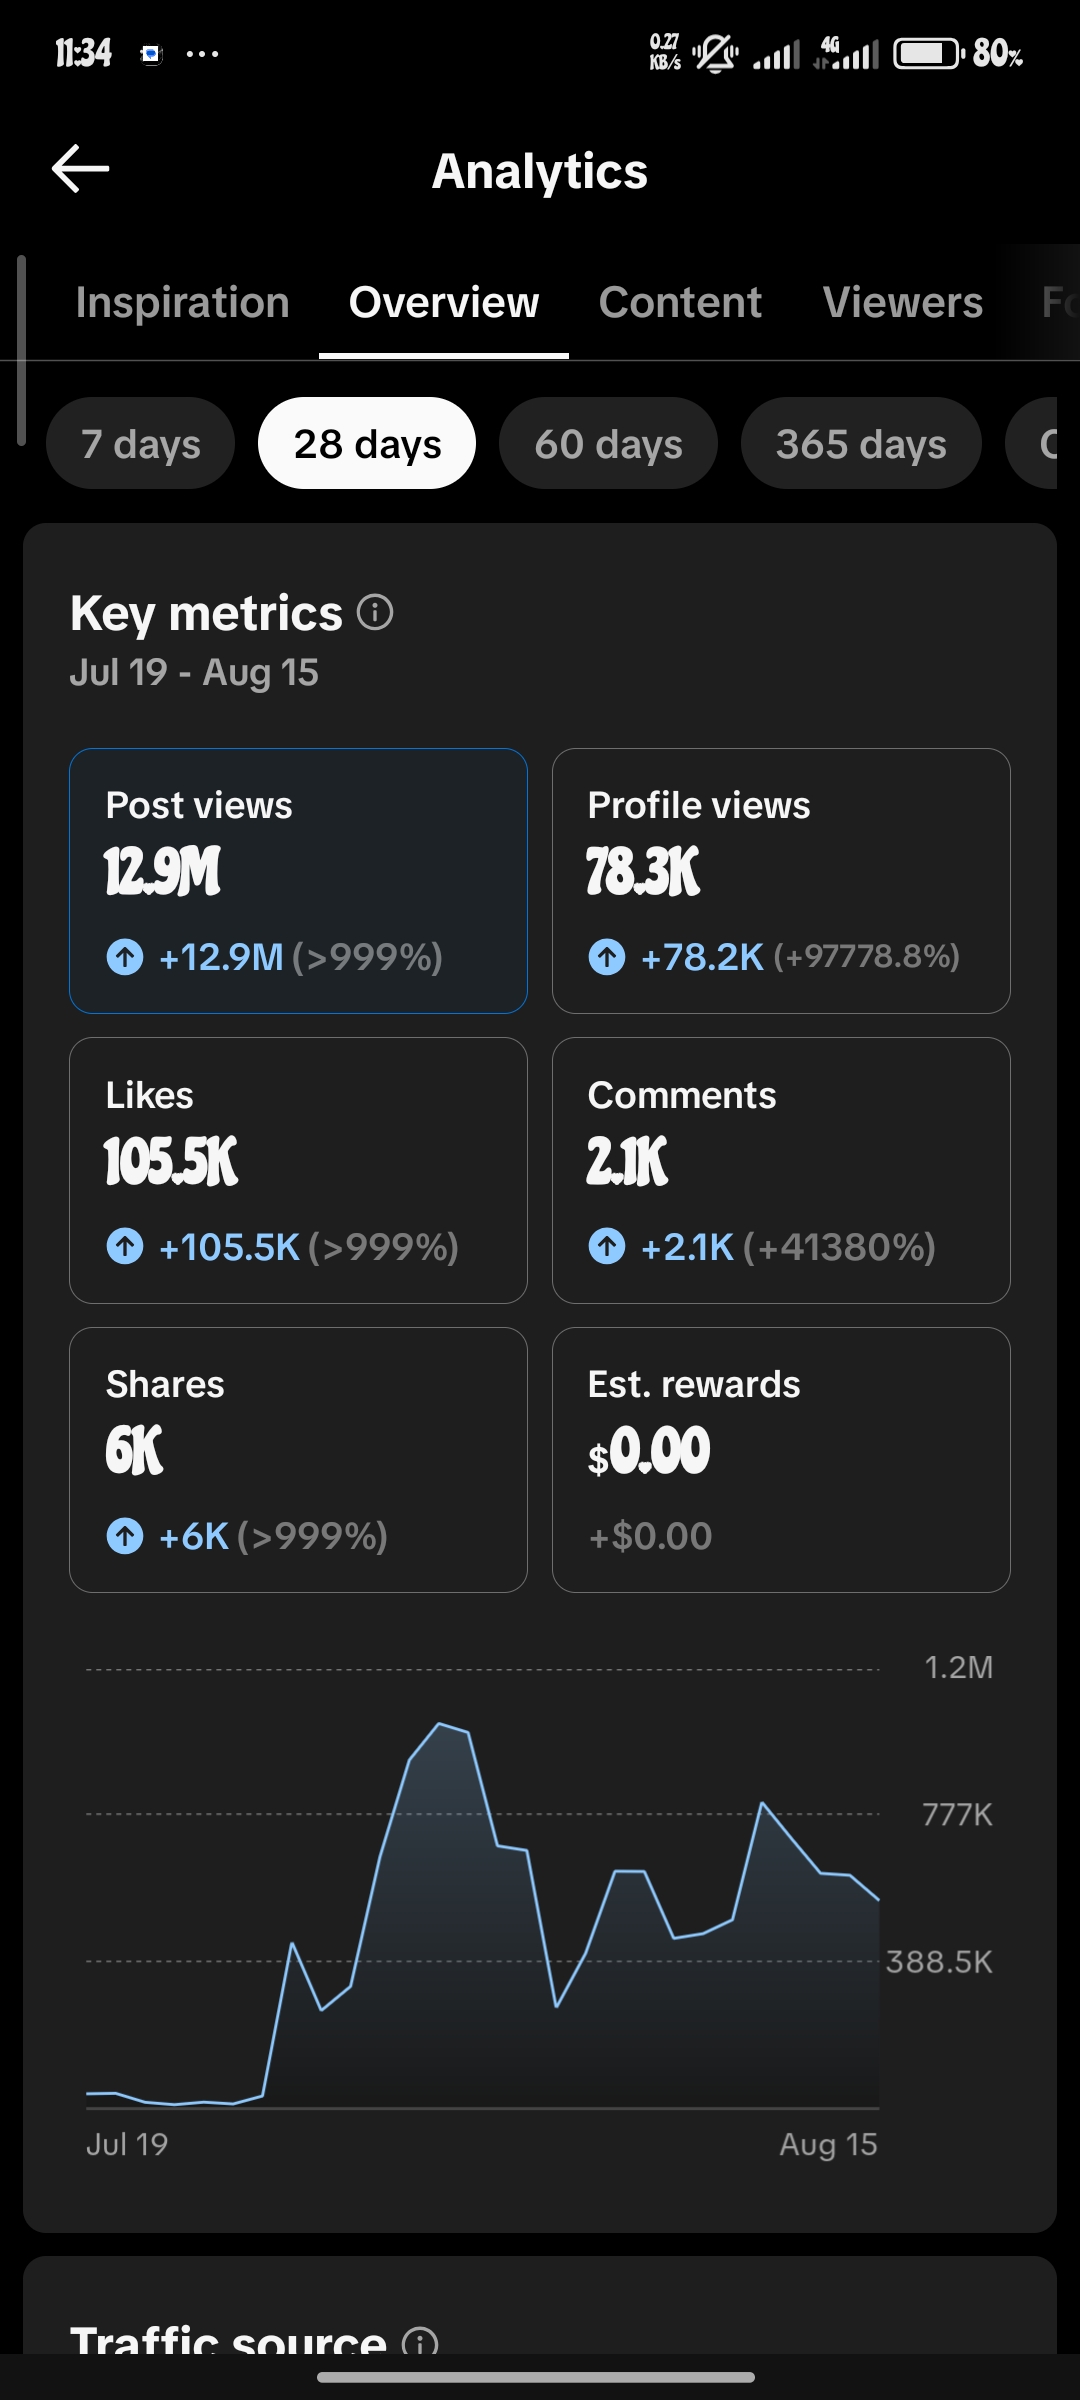Select the 60 days range
The width and height of the screenshot is (1080, 2400).
click(x=608, y=443)
